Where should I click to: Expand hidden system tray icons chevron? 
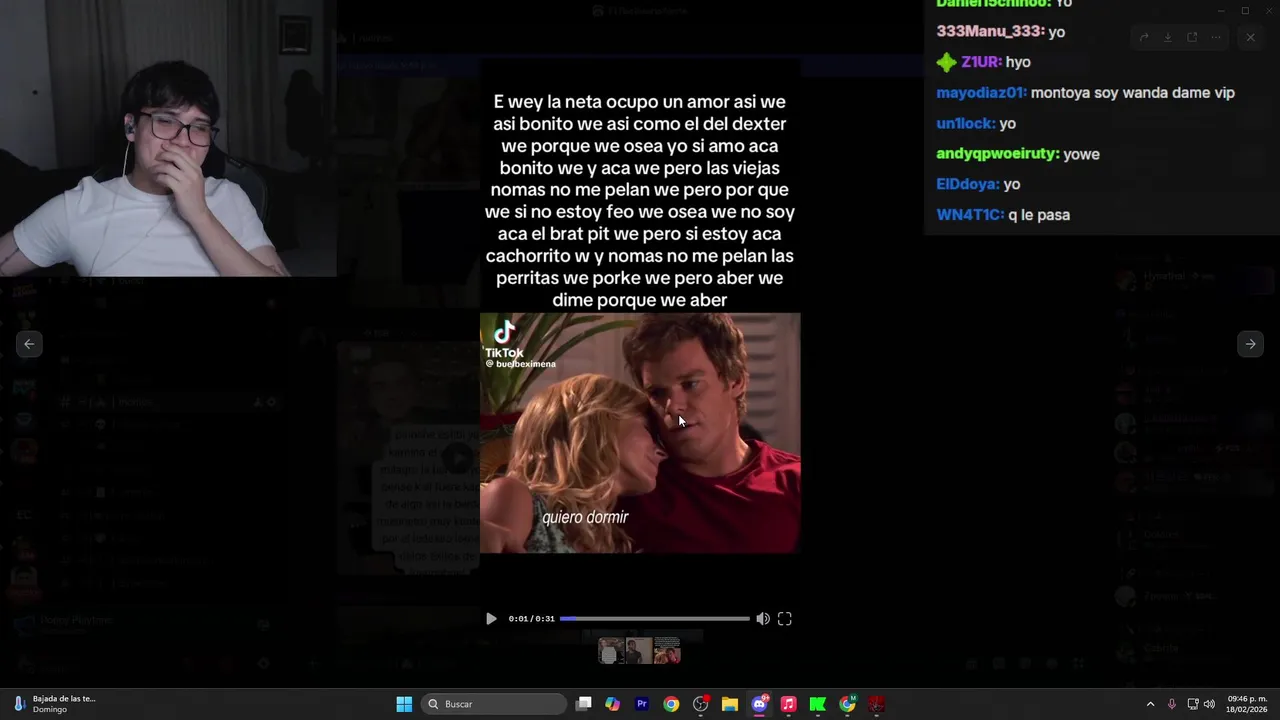1150,704
